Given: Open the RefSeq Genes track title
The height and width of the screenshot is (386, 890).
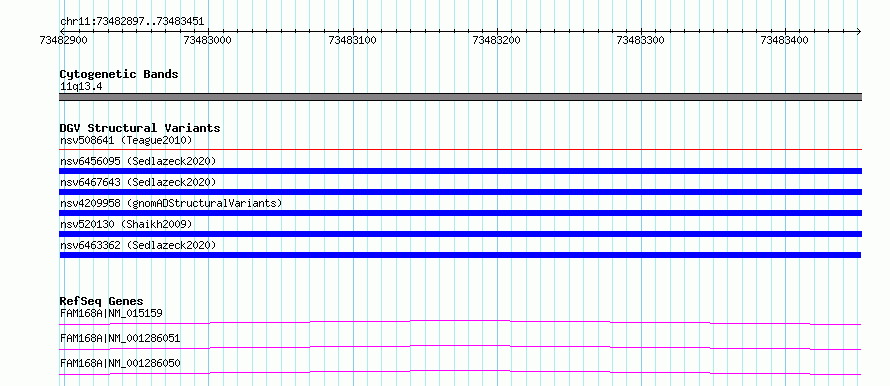Looking at the screenshot, I should click(x=102, y=301).
